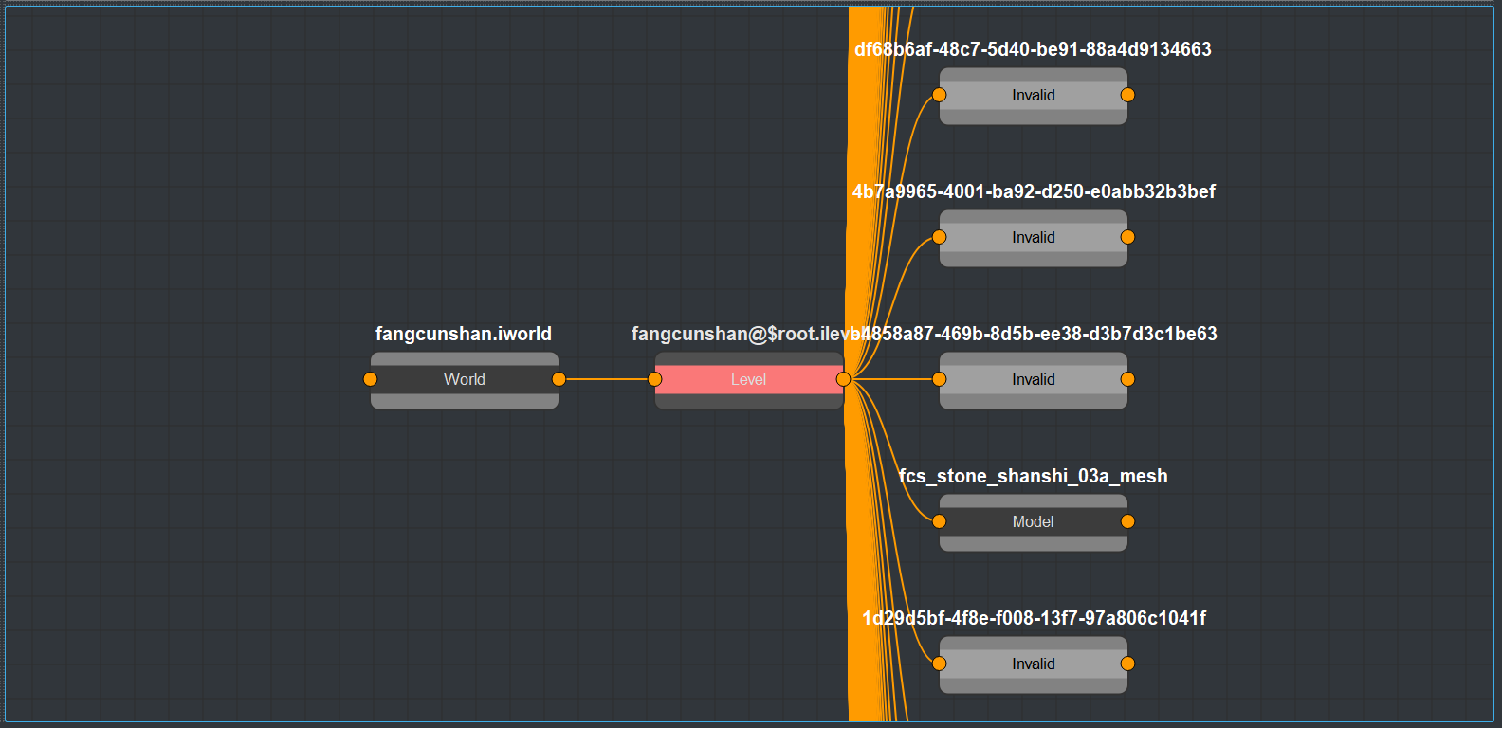Click output port of Invalid node right of Level
This screenshot has height=729, width=1502.
1128,380
